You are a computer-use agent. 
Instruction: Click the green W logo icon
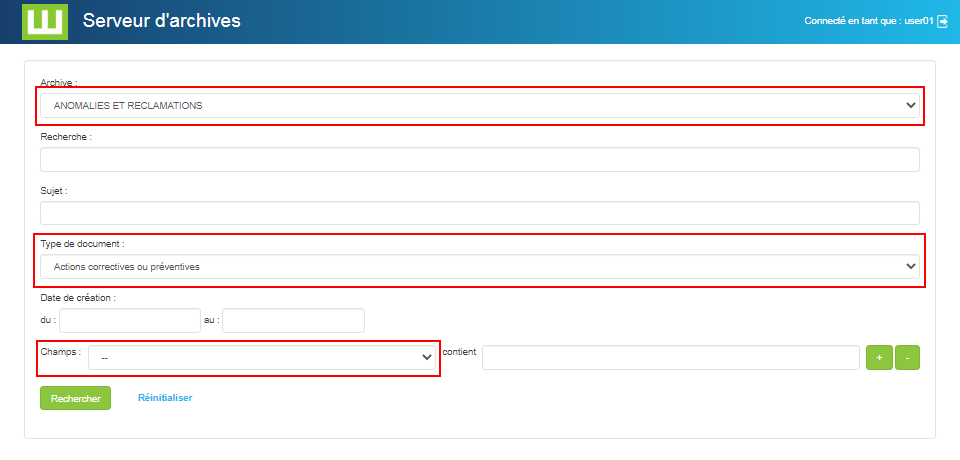click(x=44, y=21)
